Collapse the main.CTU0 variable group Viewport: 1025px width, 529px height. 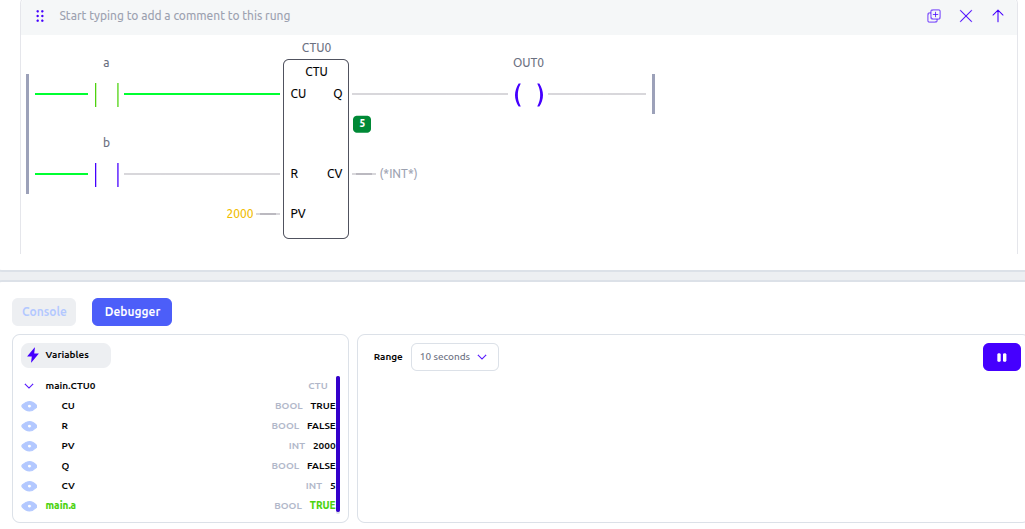coord(29,386)
